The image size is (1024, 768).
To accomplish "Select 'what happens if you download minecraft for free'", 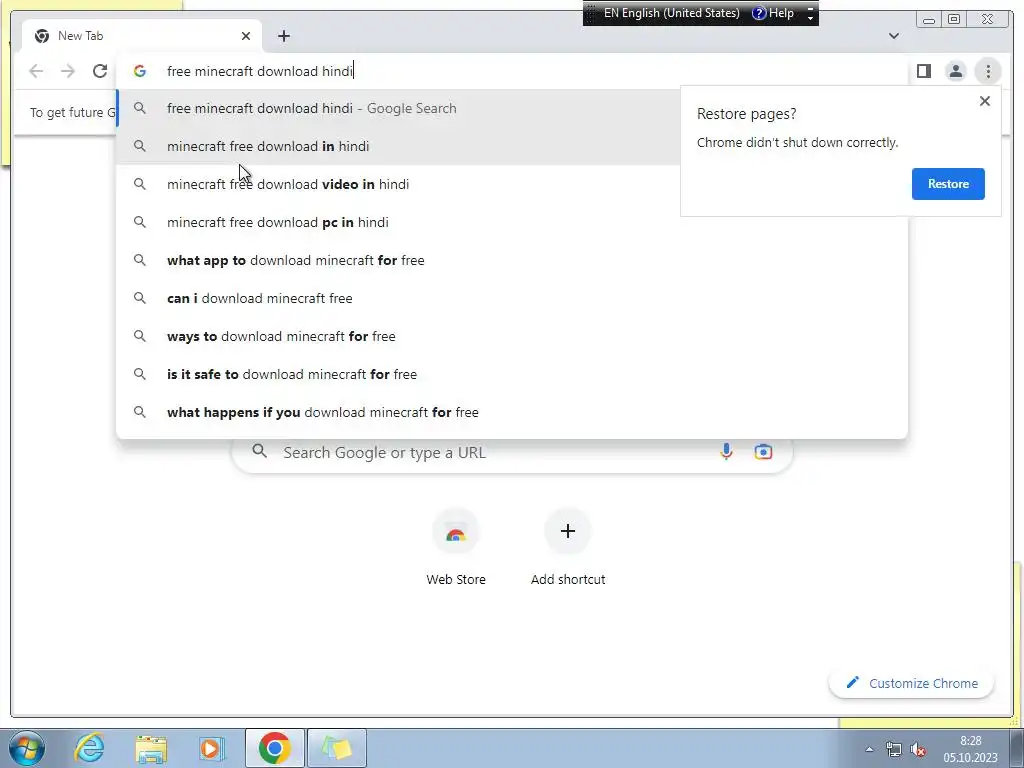I will coord(512,412).
